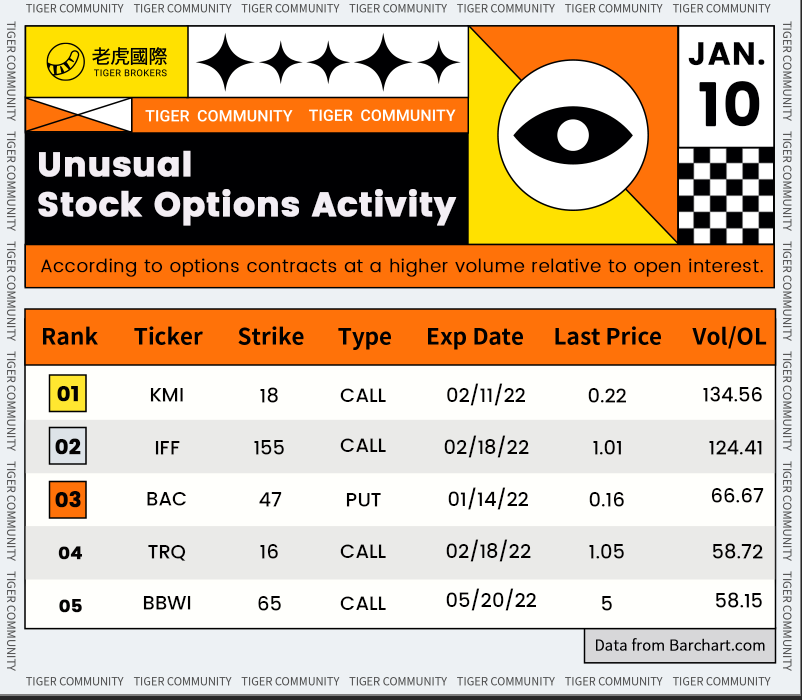Click the Tiger Brokers tiger logo
The width and height of the screenshot is (802, 700).
66,62
